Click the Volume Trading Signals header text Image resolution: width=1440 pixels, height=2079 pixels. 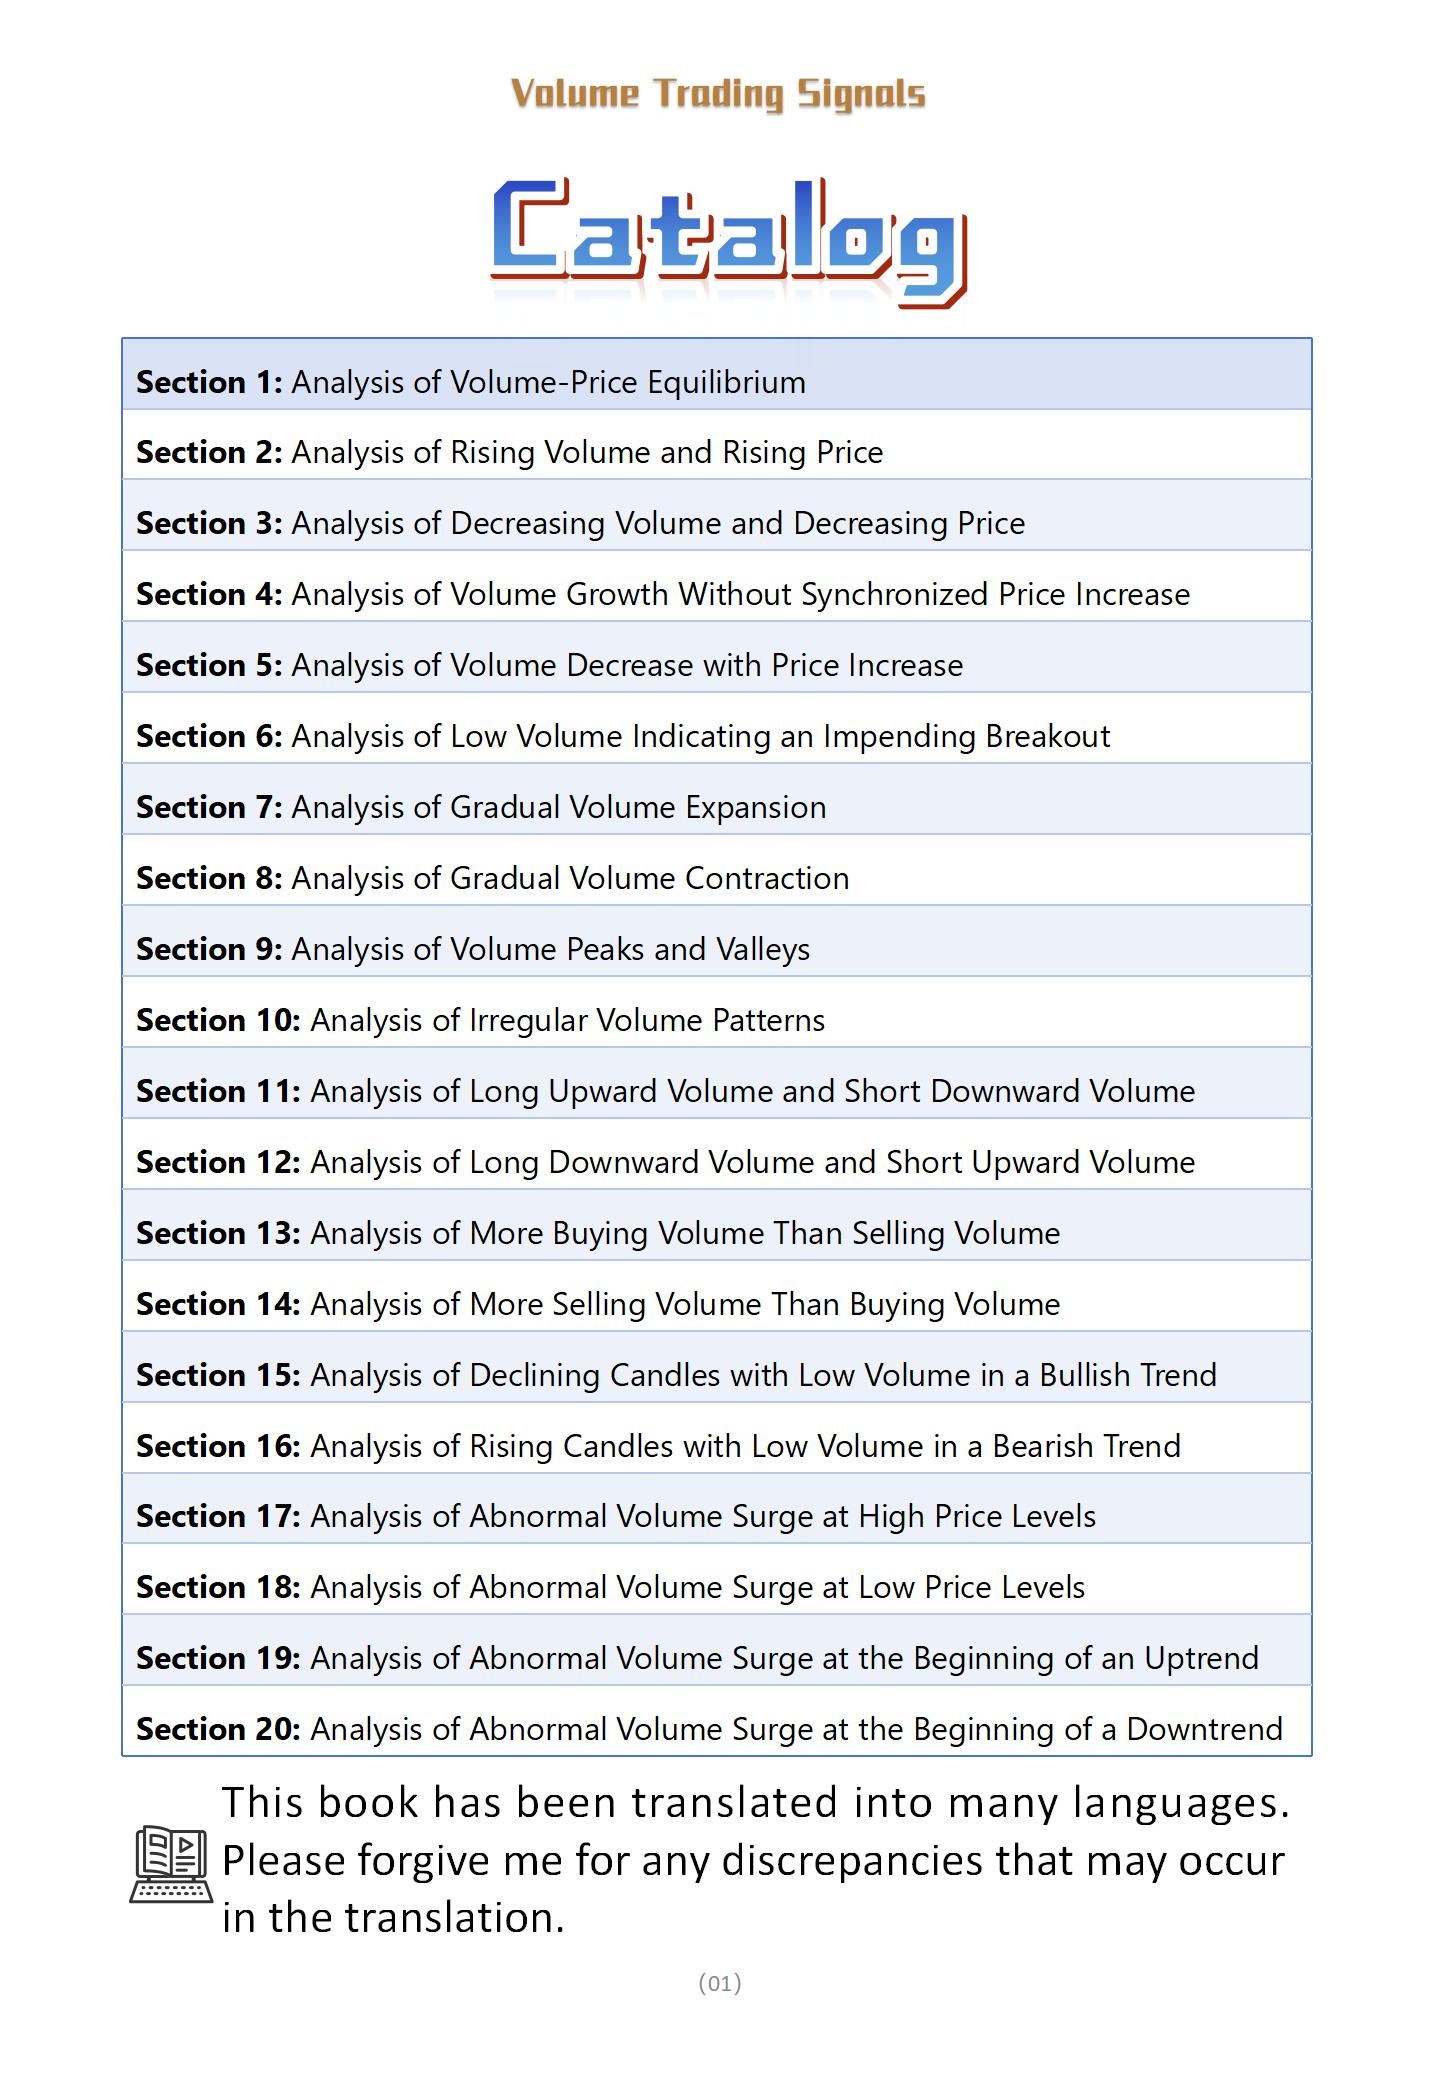[x=718, y=94]
